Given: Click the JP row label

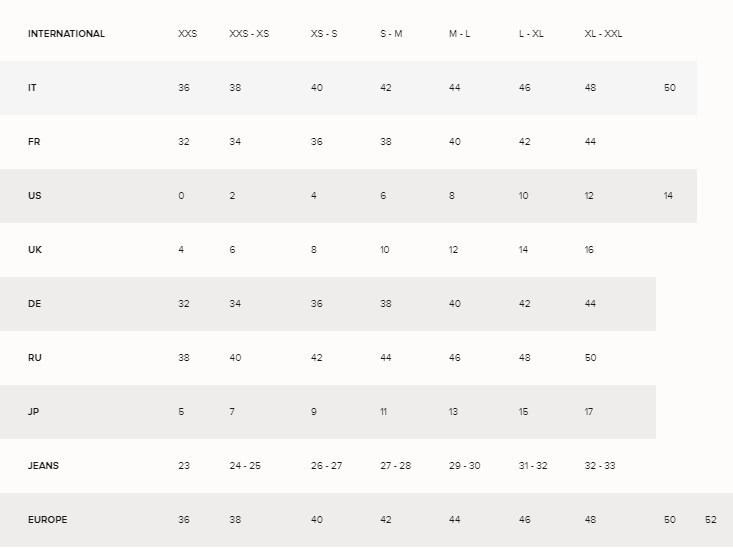Looking at the screenshot, I should [33, 411].
